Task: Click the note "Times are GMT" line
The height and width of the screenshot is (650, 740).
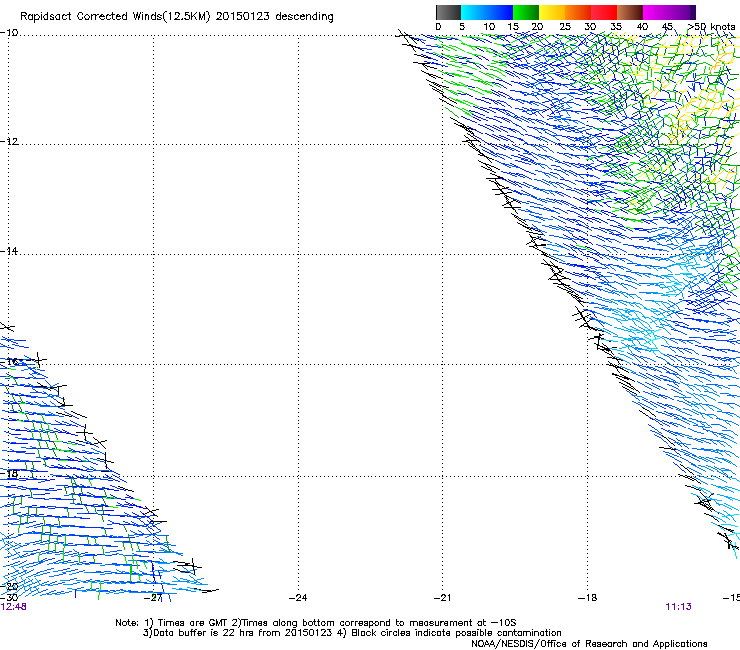Action: pos(315,623)
